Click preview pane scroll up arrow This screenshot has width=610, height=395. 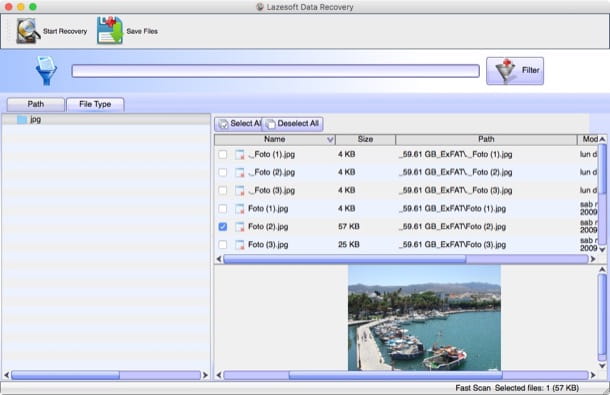tap(602, 269)
